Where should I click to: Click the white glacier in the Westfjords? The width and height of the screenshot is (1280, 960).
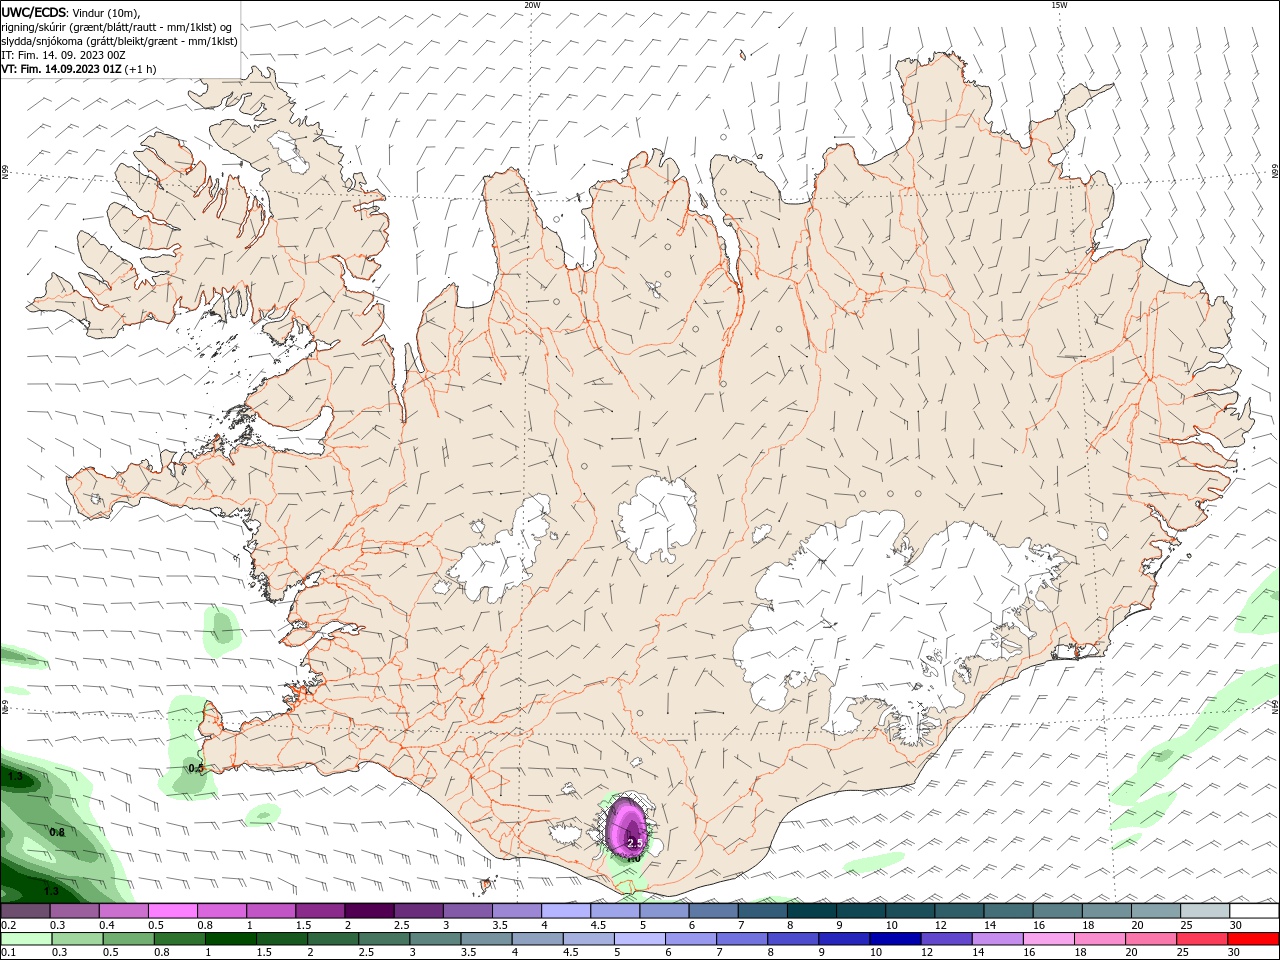coord(290,152)
